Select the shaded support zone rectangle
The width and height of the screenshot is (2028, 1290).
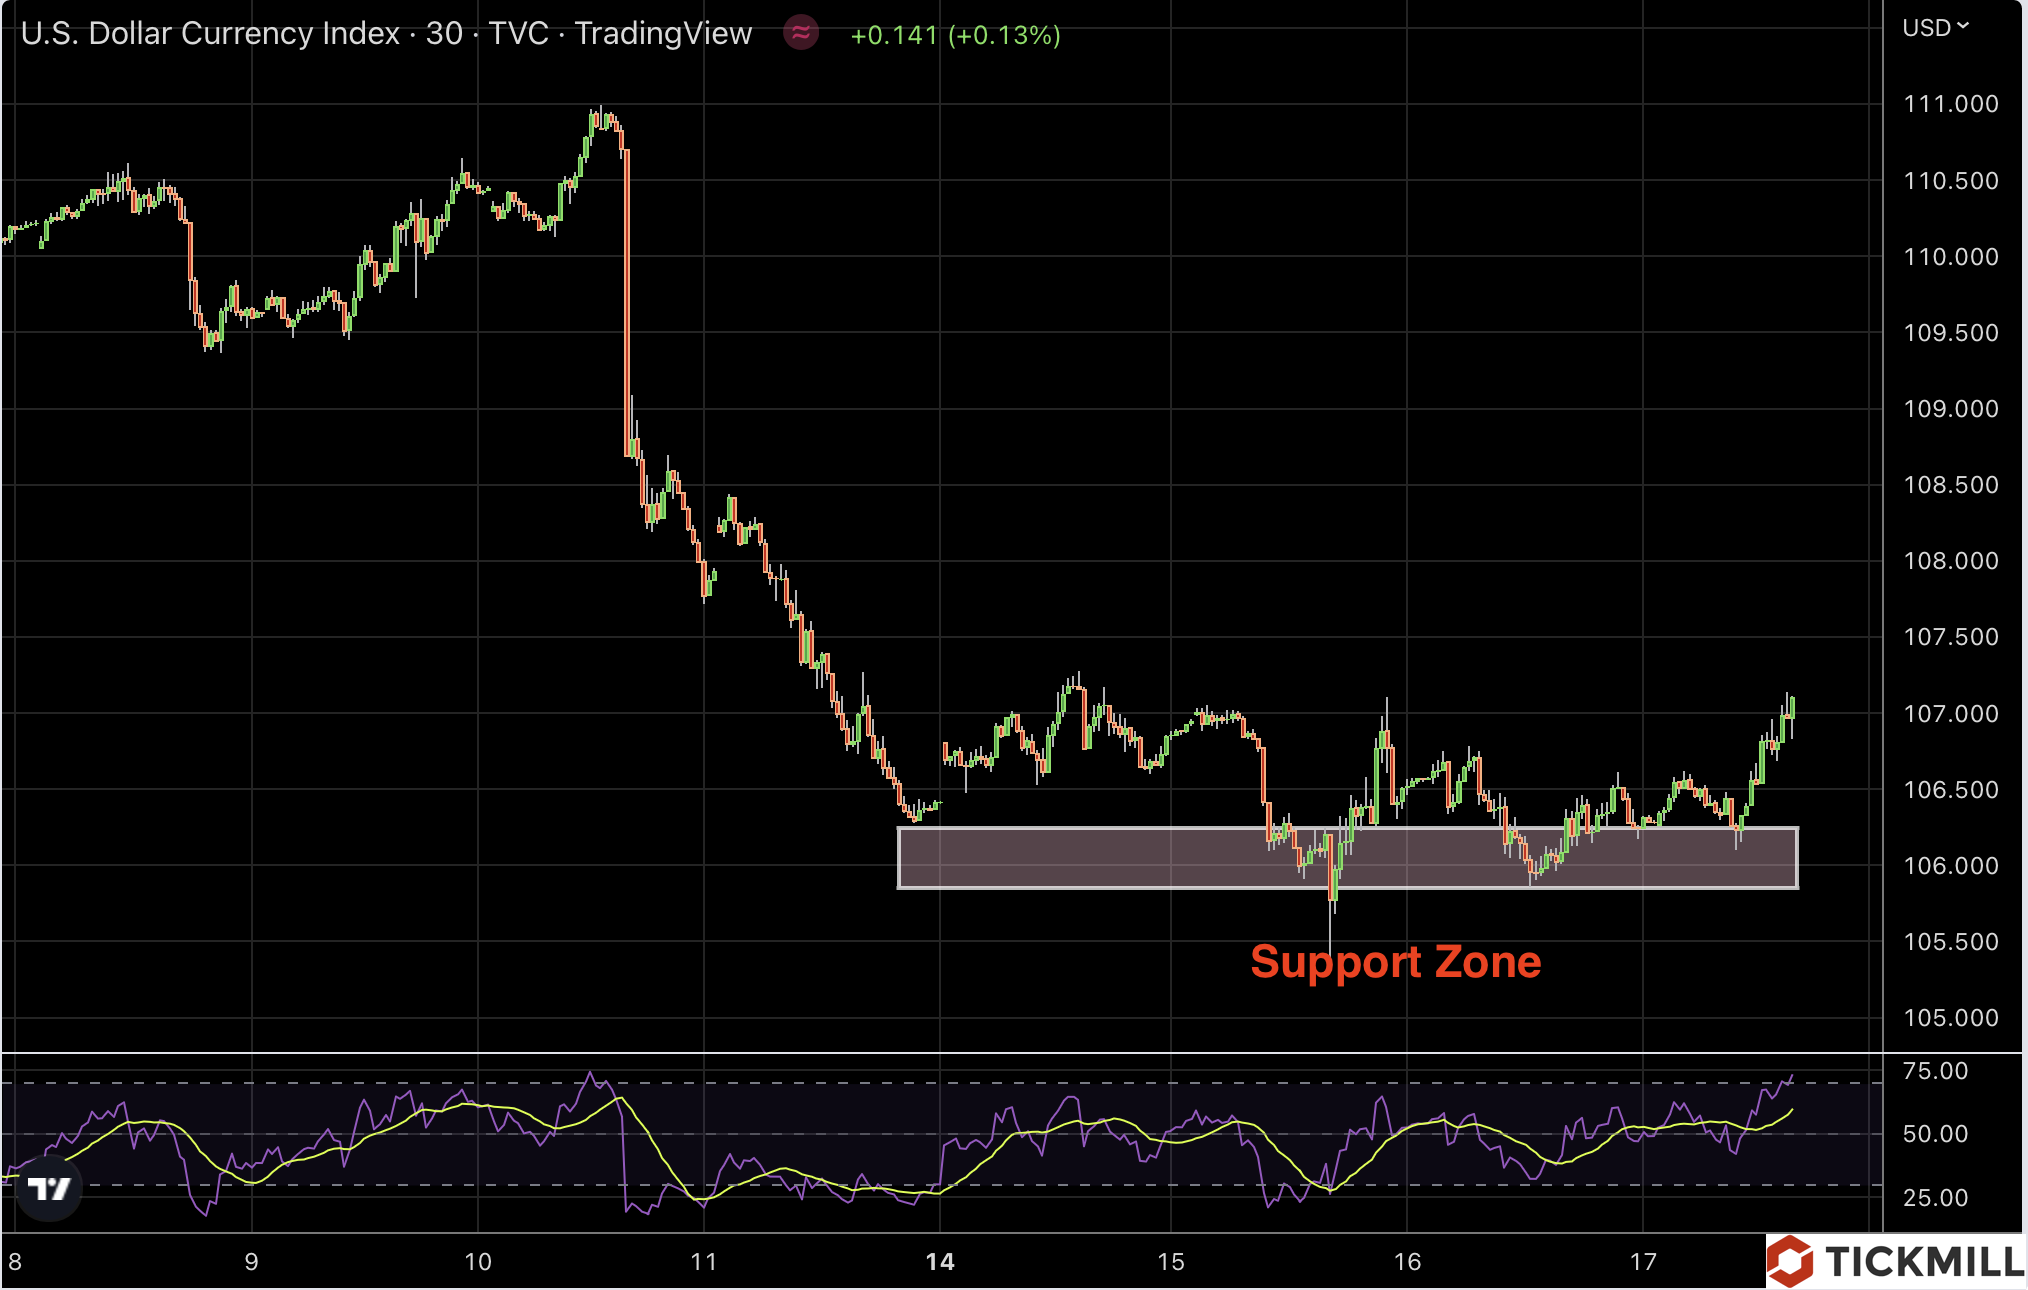coord(1100,858)
